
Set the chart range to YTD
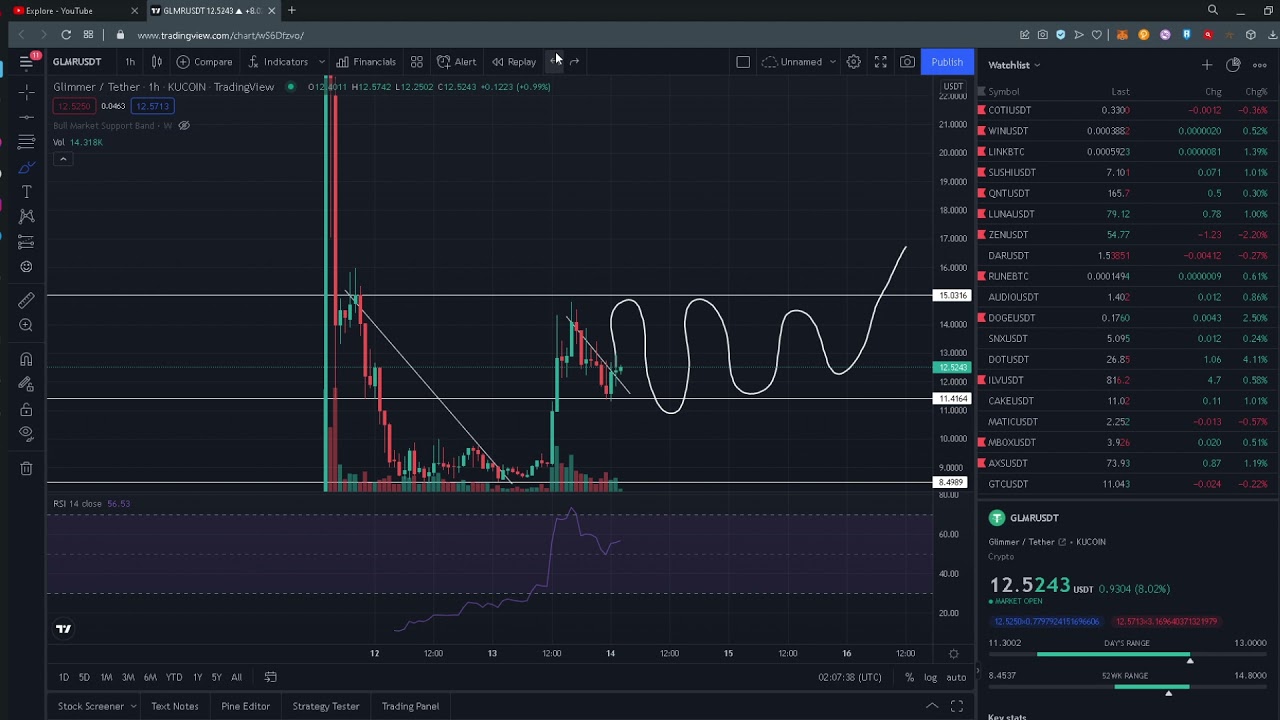[x=174, y=677]
